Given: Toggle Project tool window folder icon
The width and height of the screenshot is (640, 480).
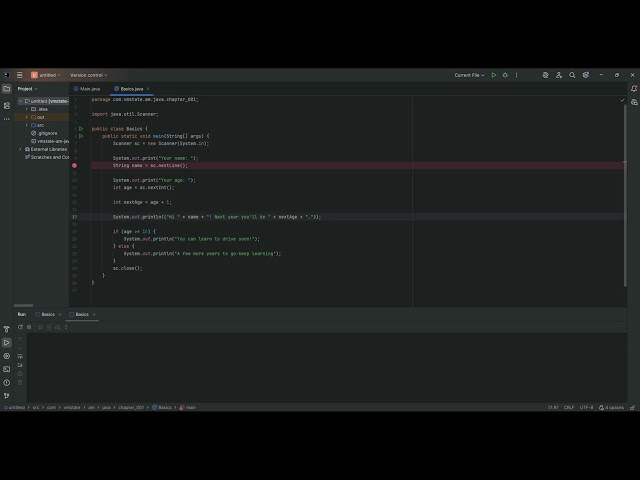Looking at the screenshot, I should click(7, 89).
